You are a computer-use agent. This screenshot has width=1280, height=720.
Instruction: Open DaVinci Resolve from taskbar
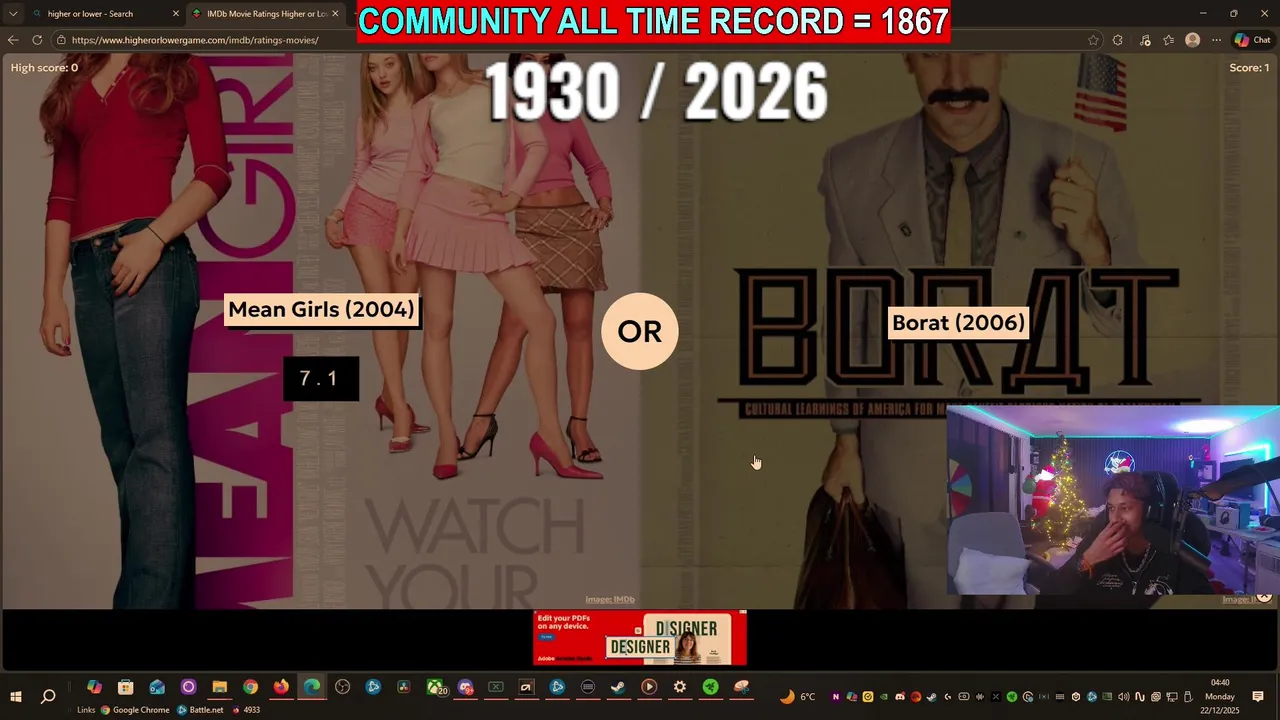[403, 687]
